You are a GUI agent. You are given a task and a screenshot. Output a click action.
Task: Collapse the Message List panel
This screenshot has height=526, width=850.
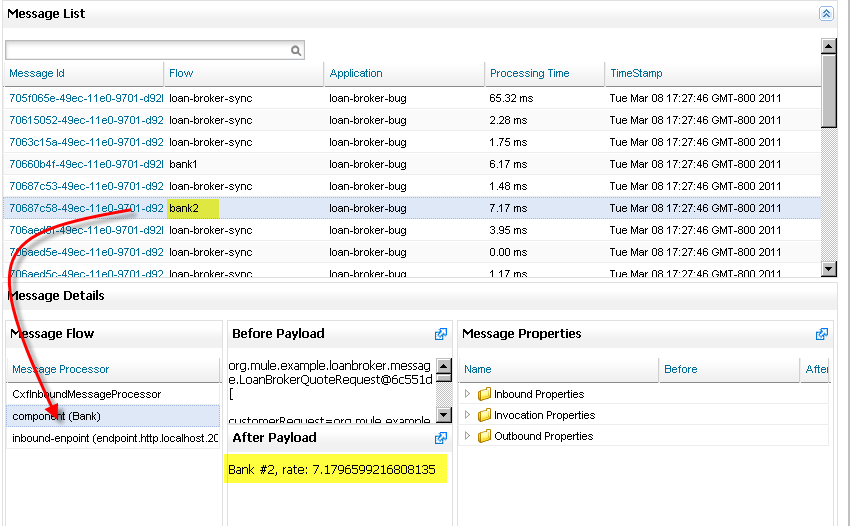tap(825, 14)
